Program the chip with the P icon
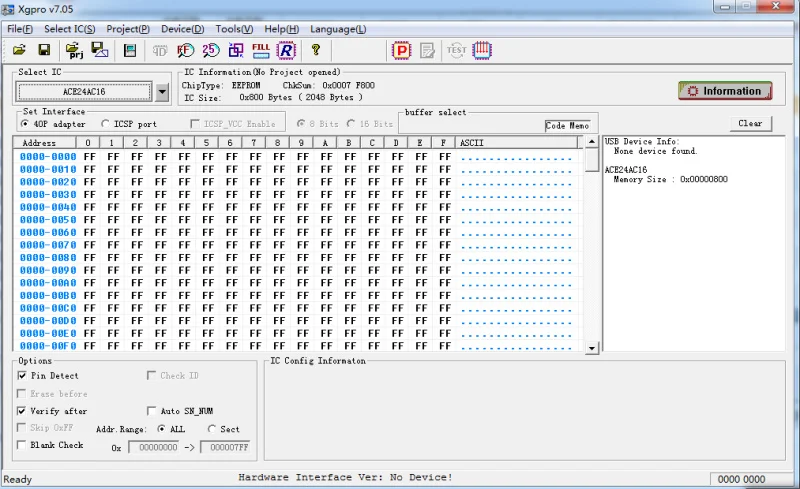 (x=402, y=50)
